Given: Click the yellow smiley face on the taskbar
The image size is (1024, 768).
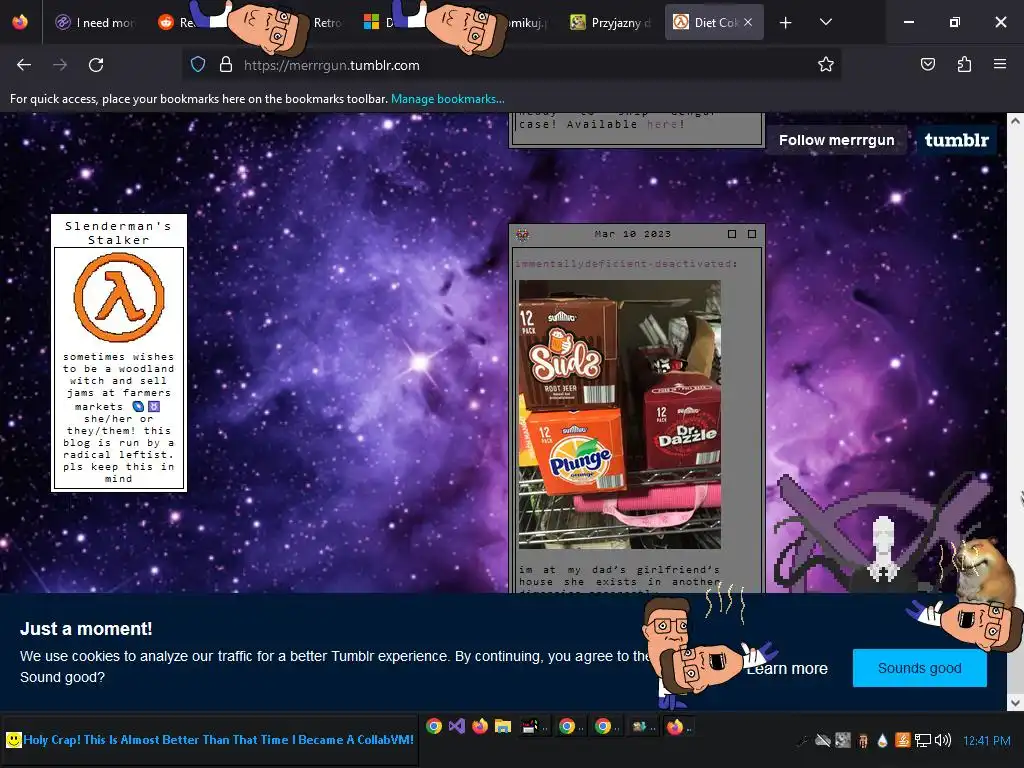Looking at the screenshot, I should (x=13, y=740).
